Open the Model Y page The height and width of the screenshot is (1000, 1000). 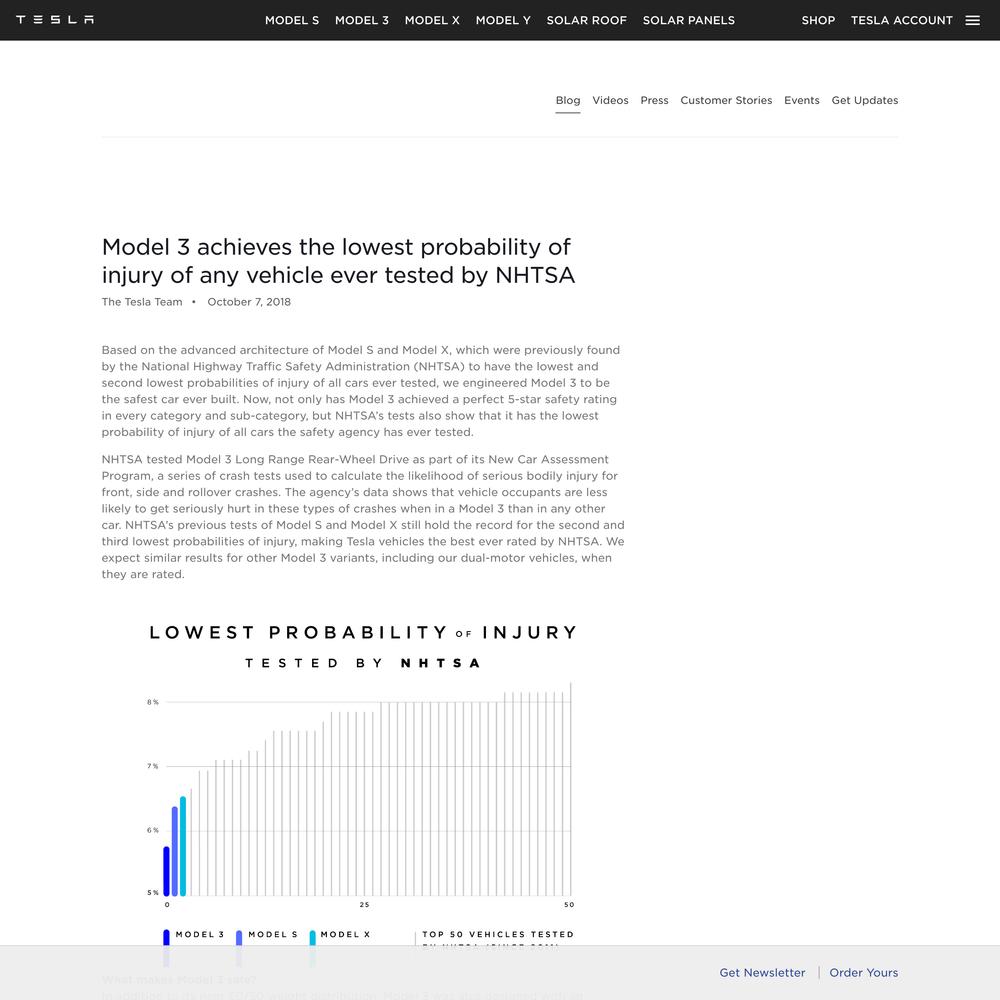pos(503,20)
